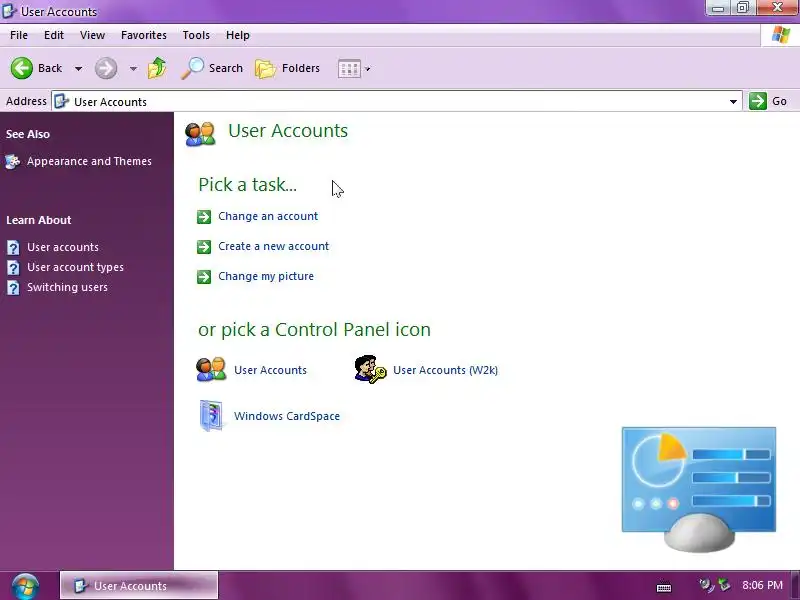
Task: Expand the Address bar dropdown
Action: [733, 102]
